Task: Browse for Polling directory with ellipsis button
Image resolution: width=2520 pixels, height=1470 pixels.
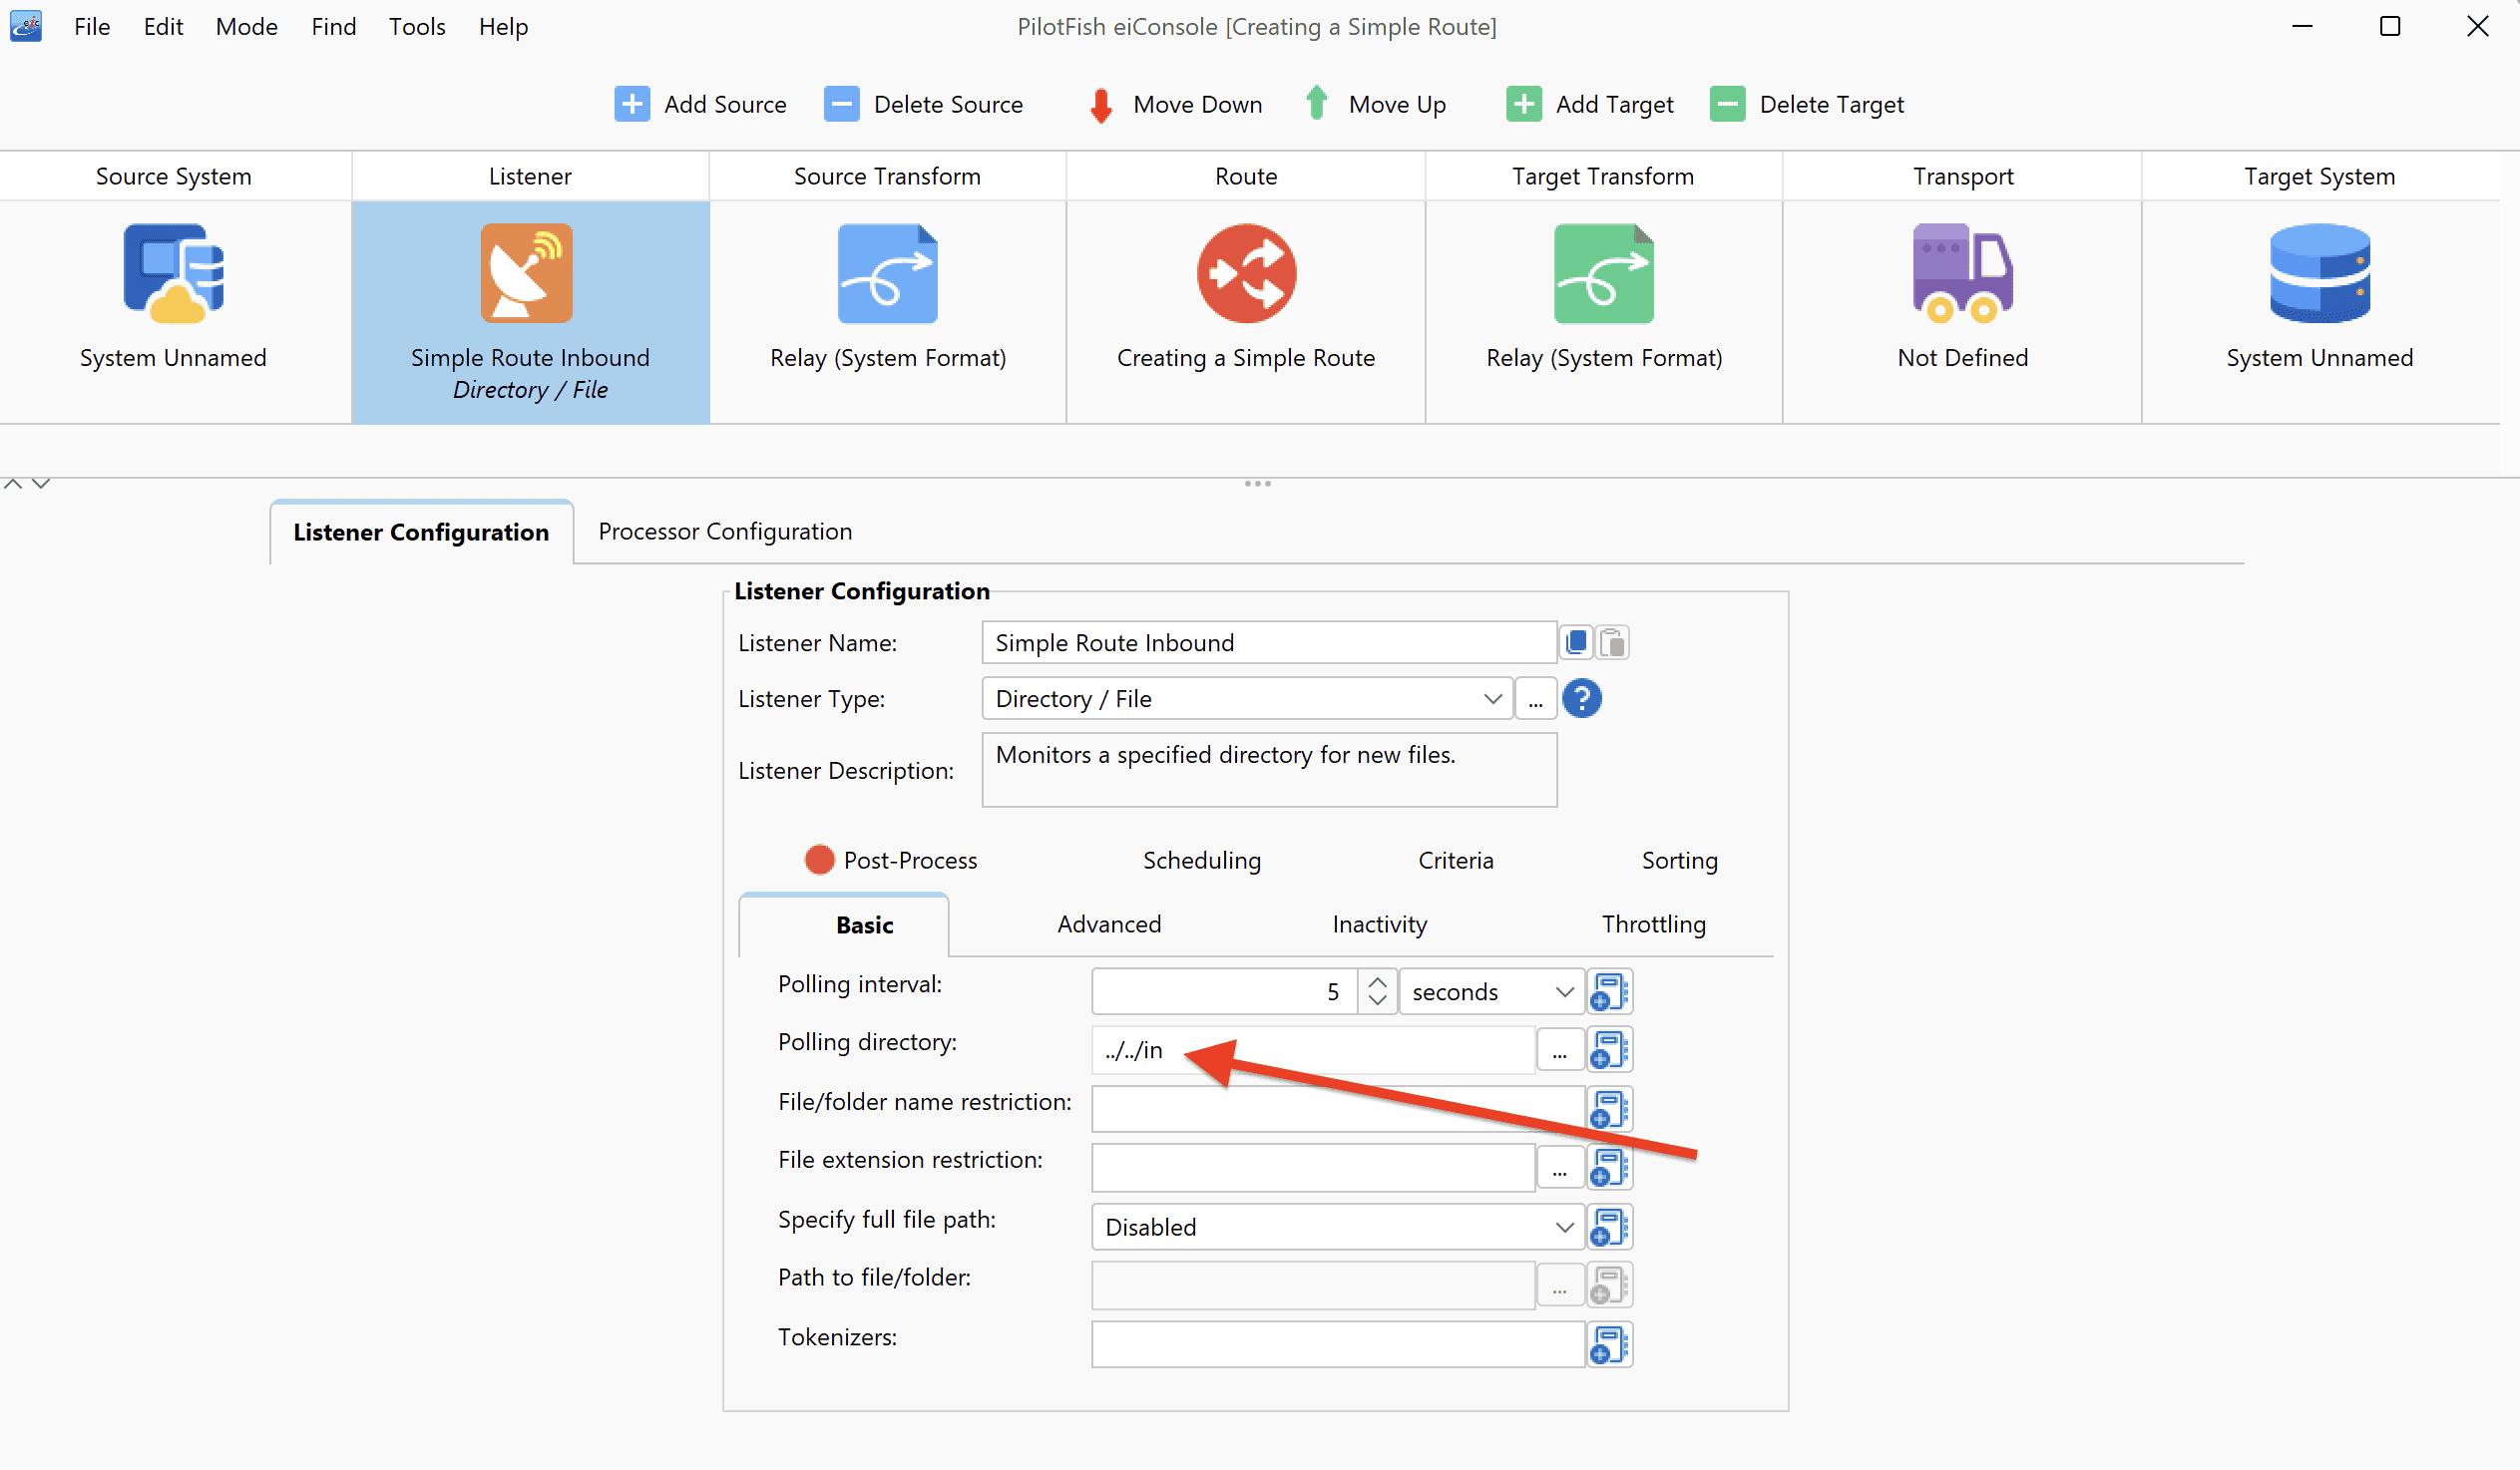Action: pos(1559,1050)
